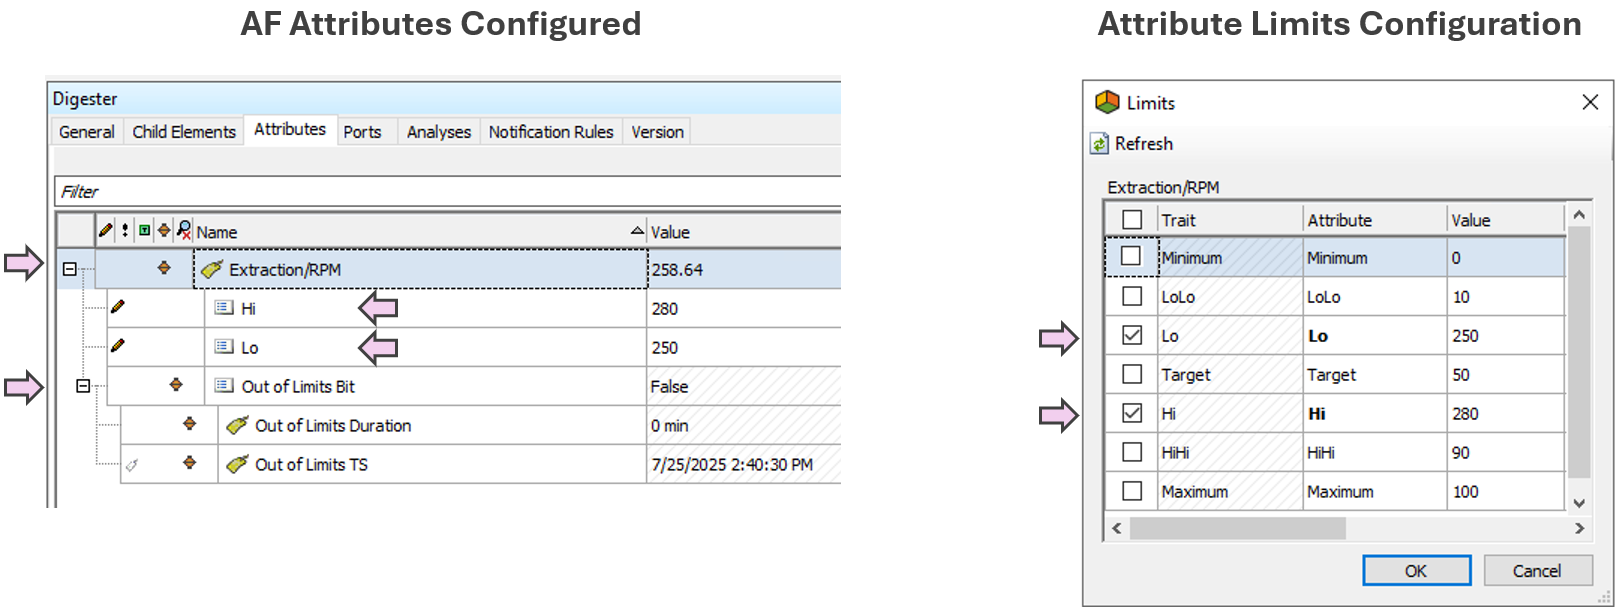Open the Notification Rules tab

point(551,132)
